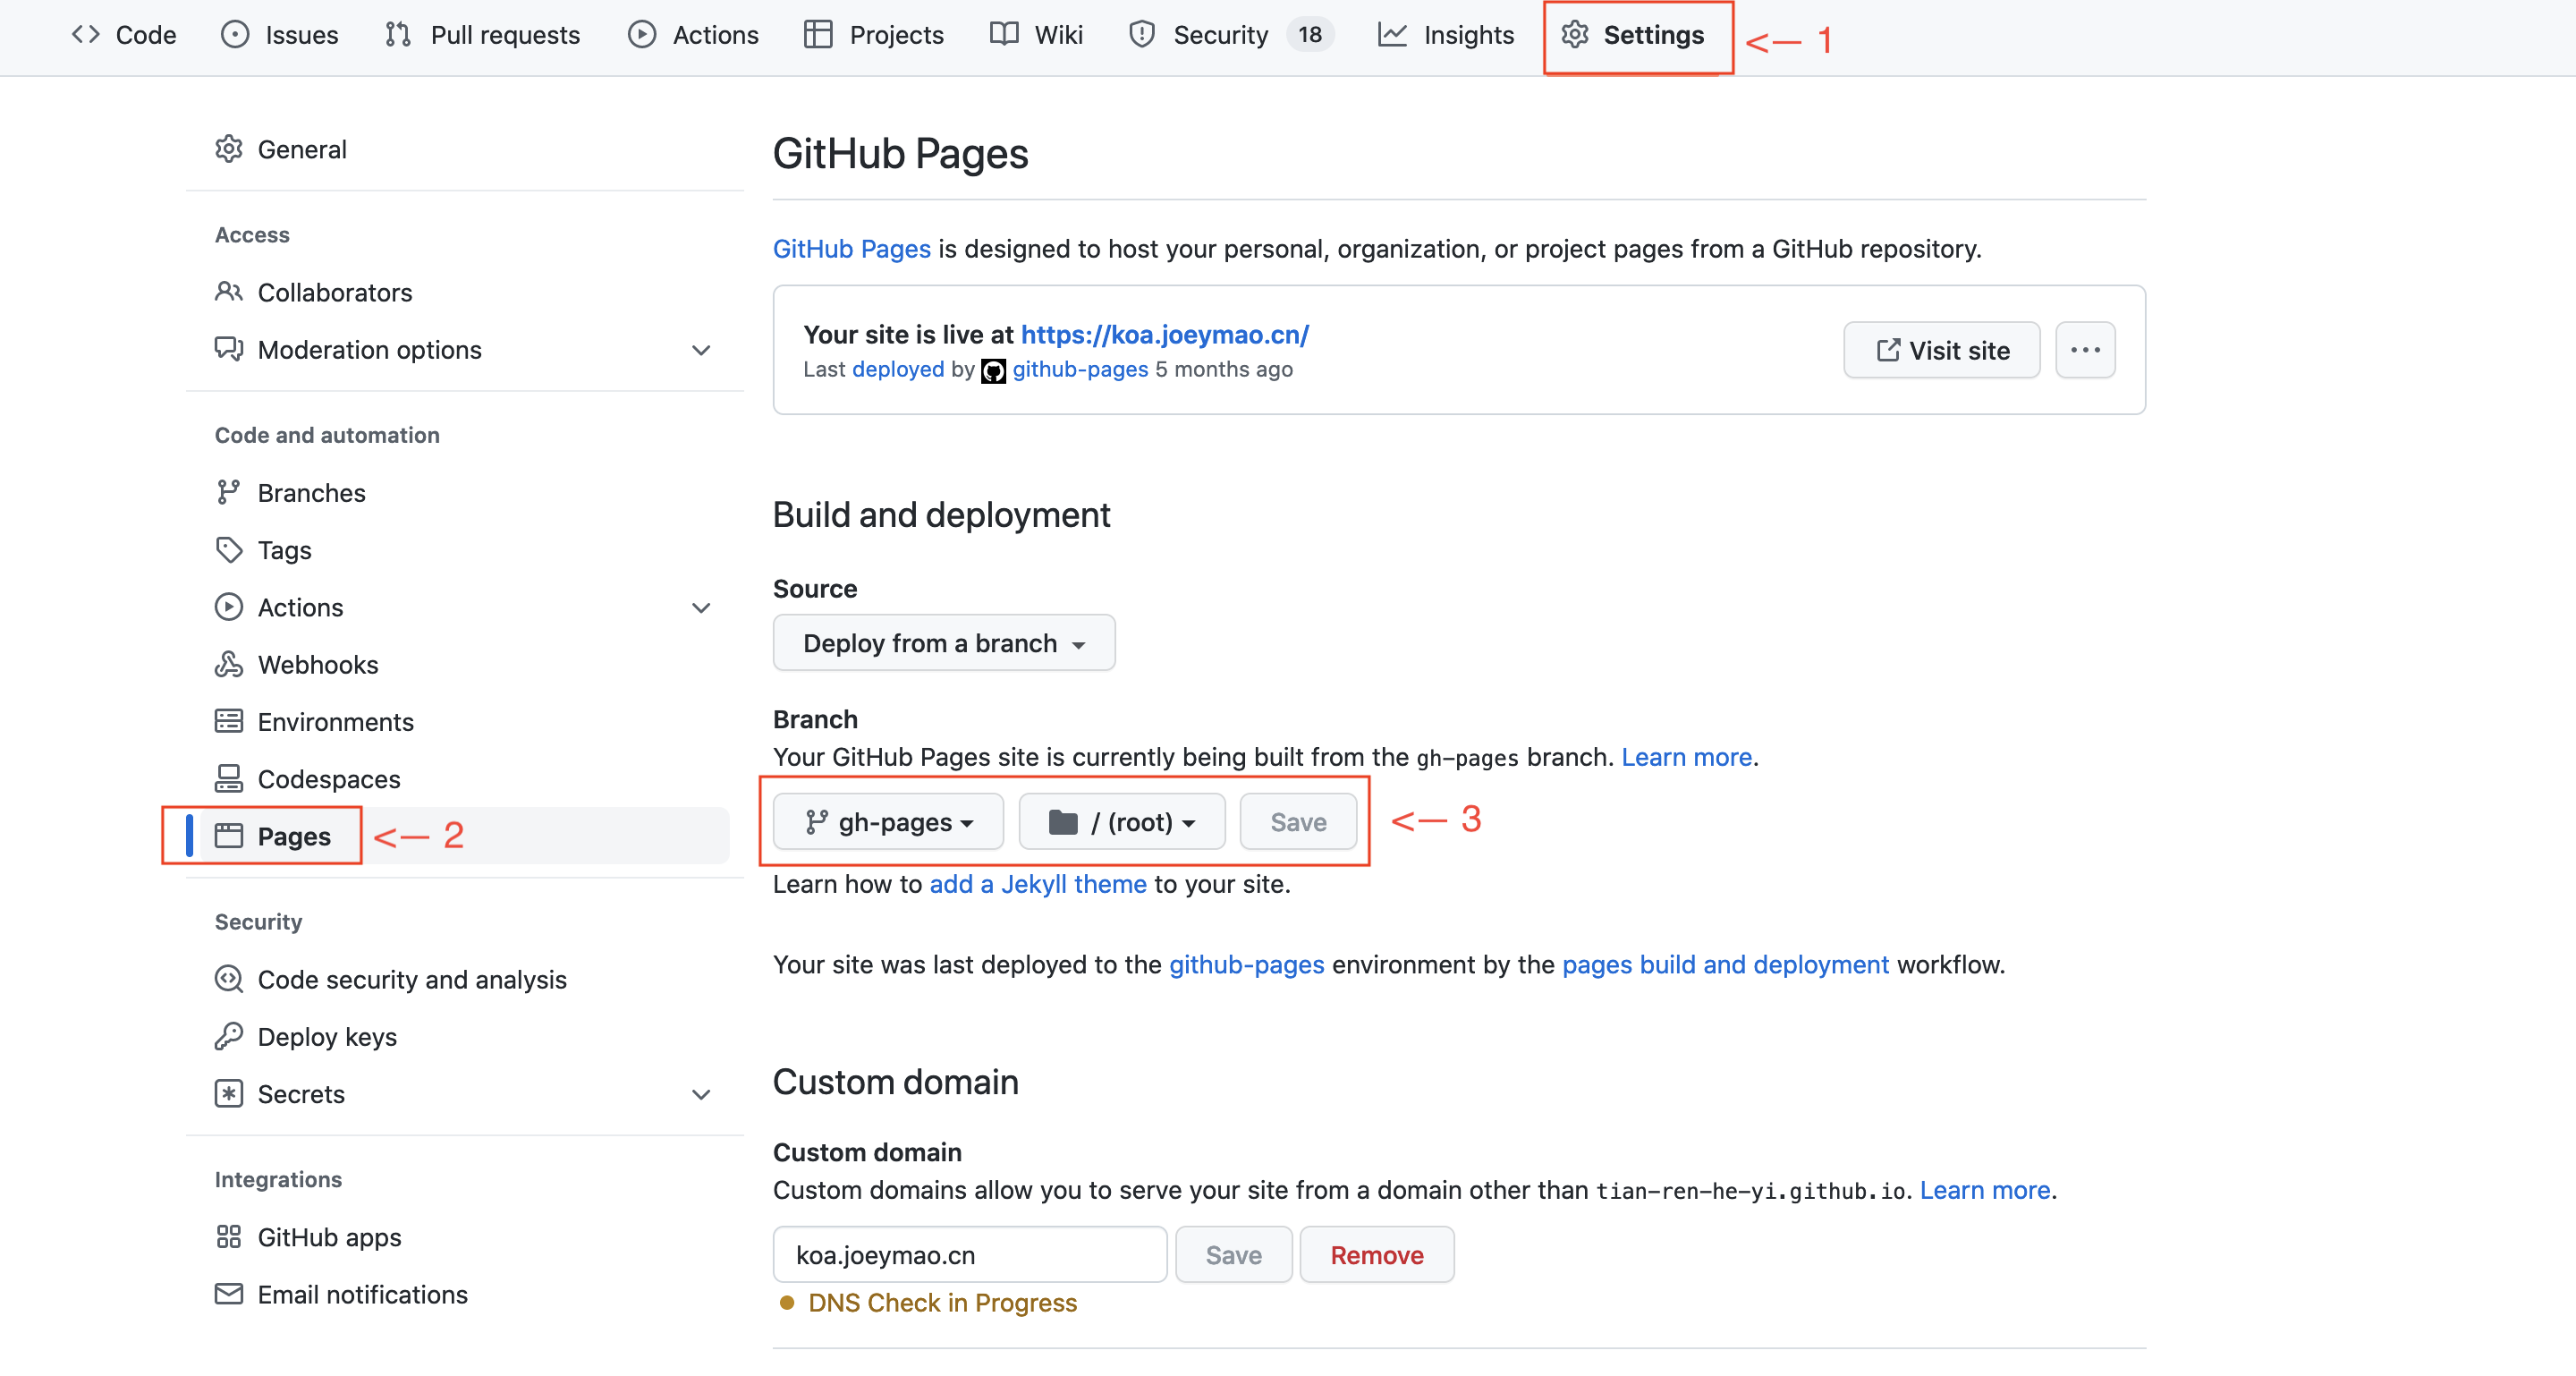Screen dimensions: 2576x1376
Task: Expand the Secrets section chevron
Action: pos(701,1094)
